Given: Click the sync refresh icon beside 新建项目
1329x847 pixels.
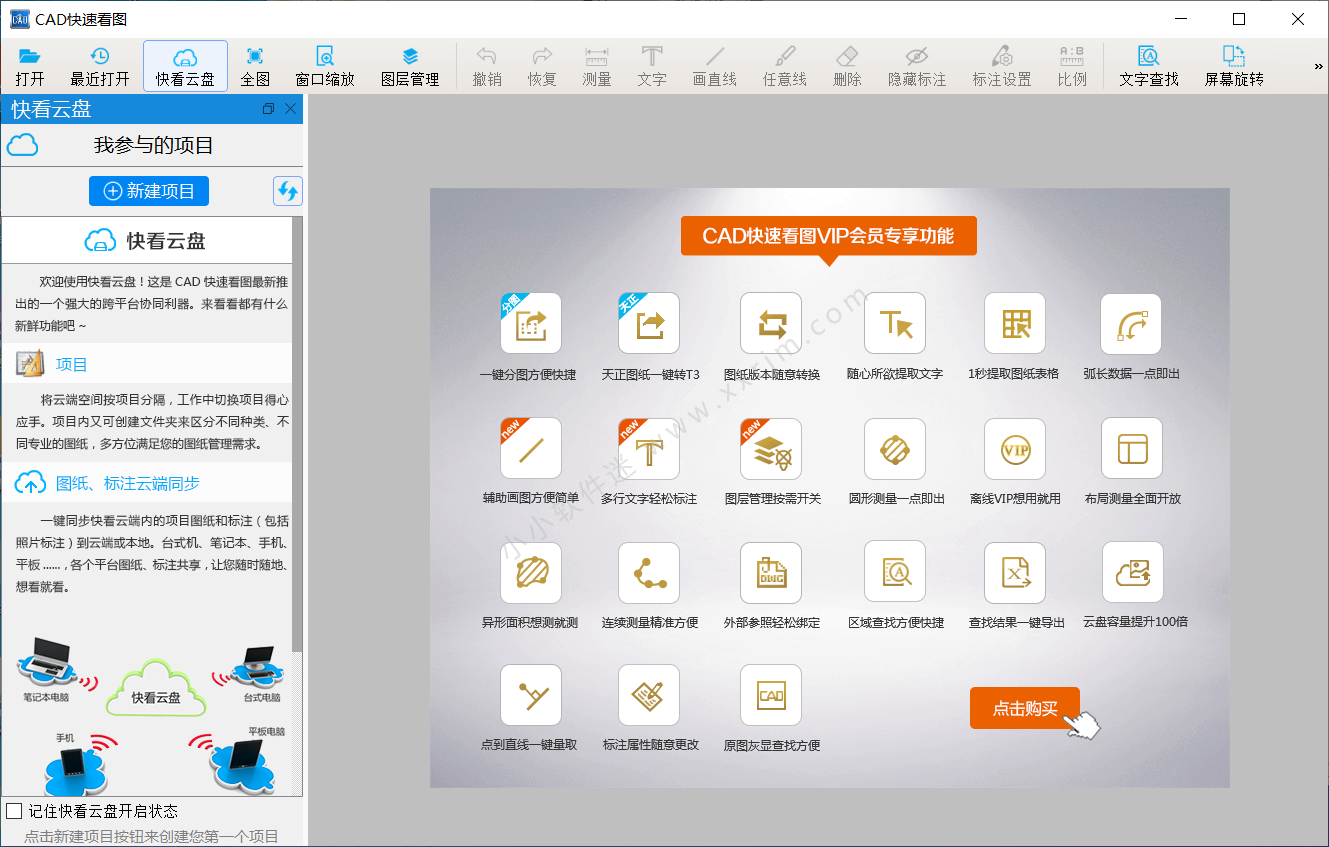Looking at the screenshot, I should click(288, 191).
